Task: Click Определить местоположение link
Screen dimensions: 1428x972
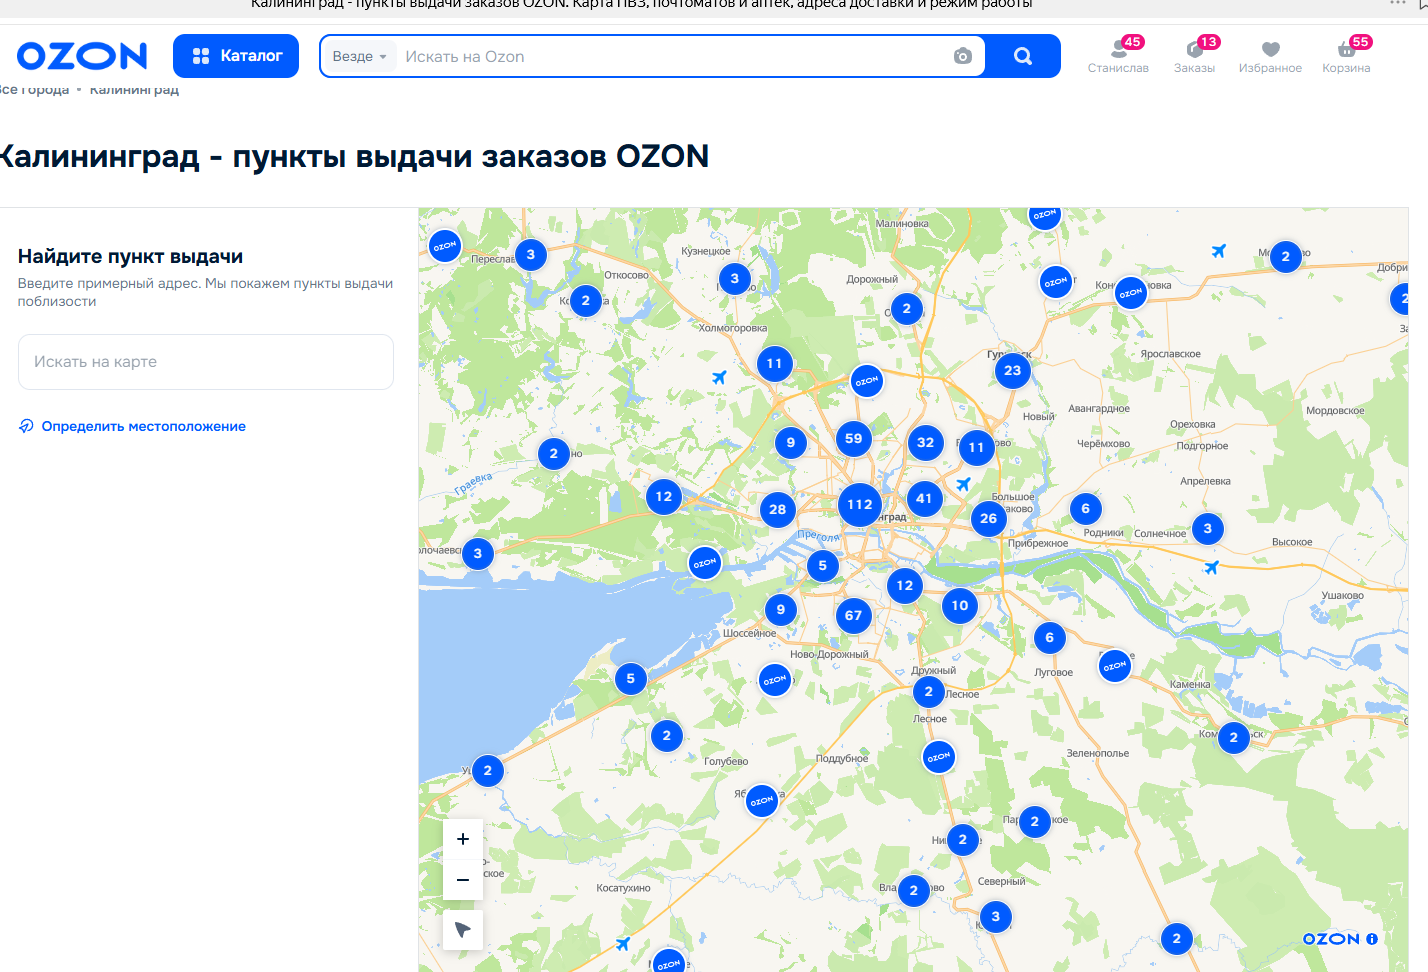Action: point(143,426)
